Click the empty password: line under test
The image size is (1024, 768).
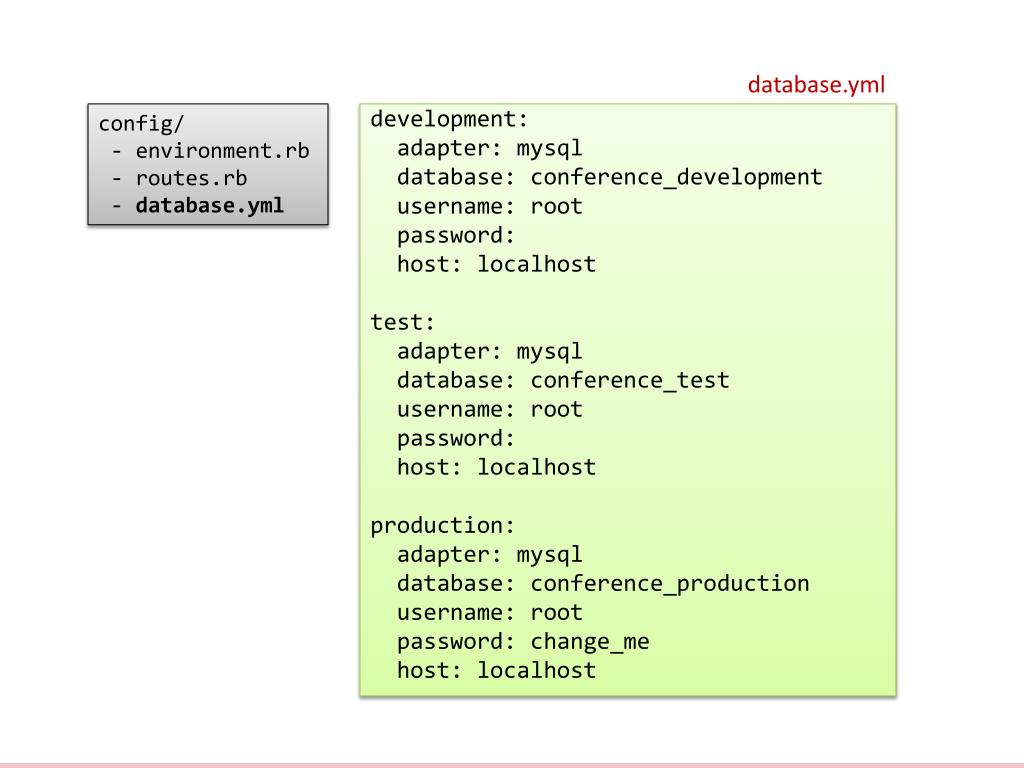(456, 439)
